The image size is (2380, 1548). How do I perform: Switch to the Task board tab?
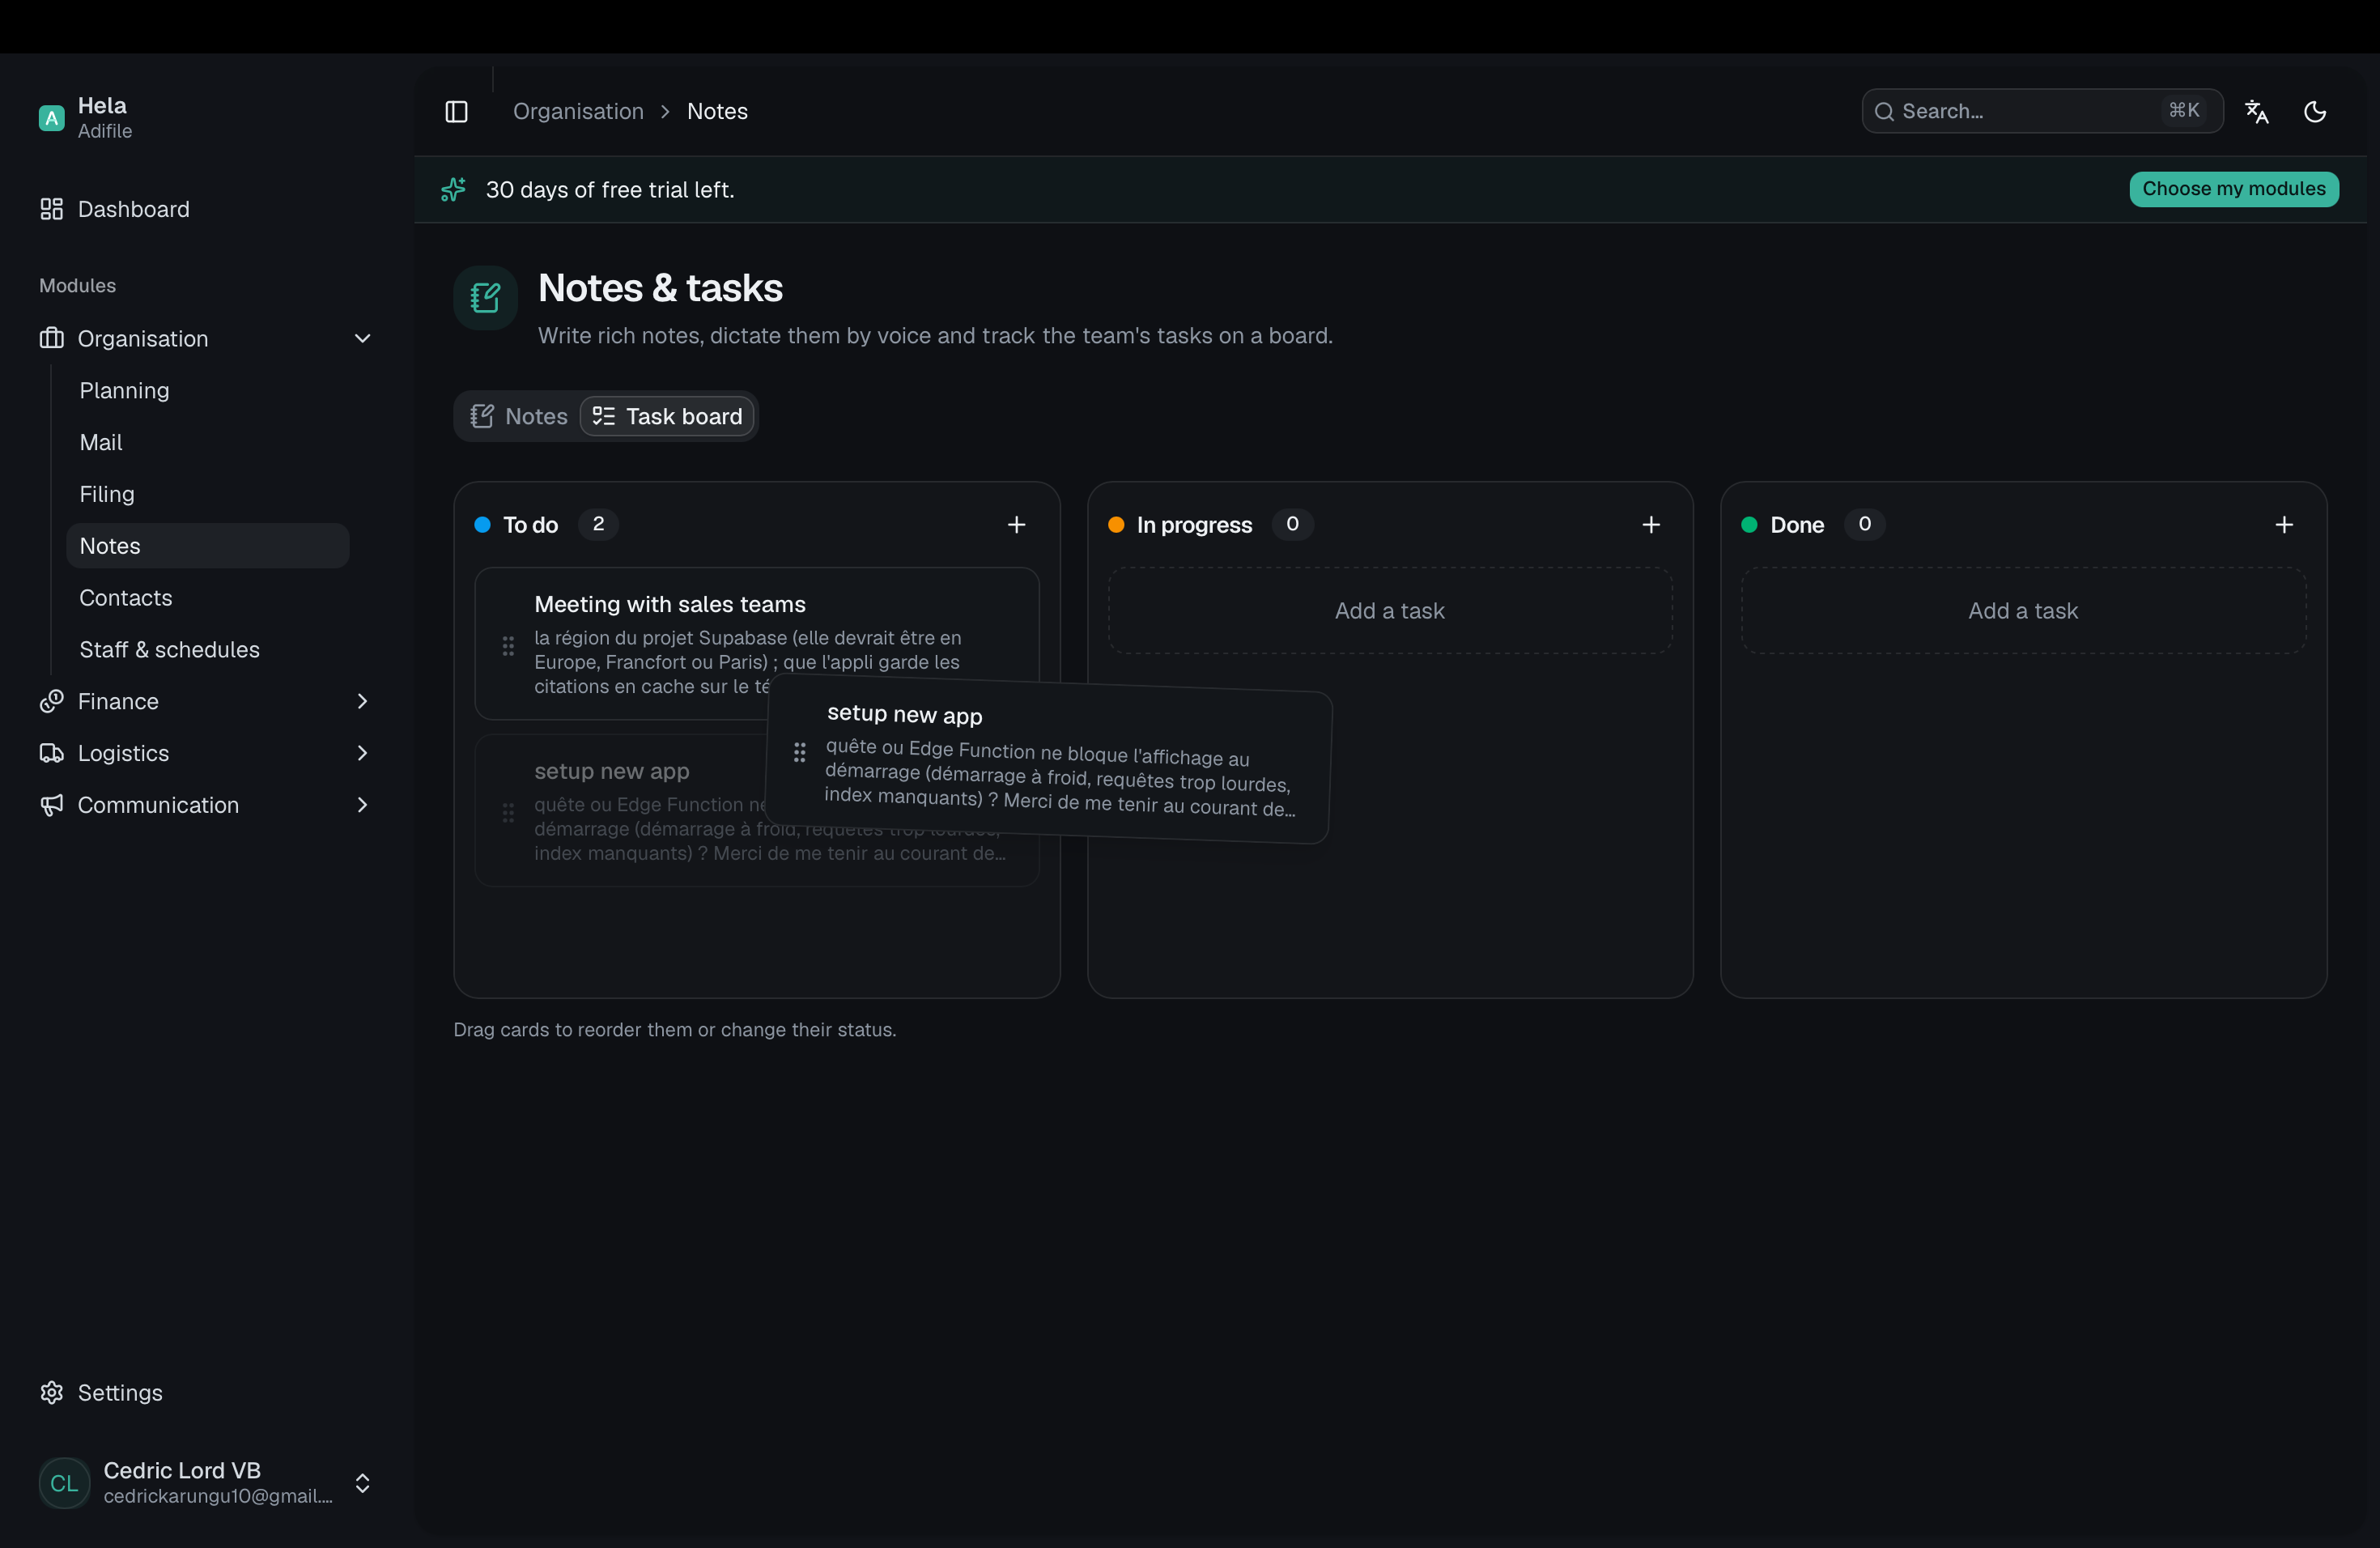pyautogui.click(x=667, y=416)
